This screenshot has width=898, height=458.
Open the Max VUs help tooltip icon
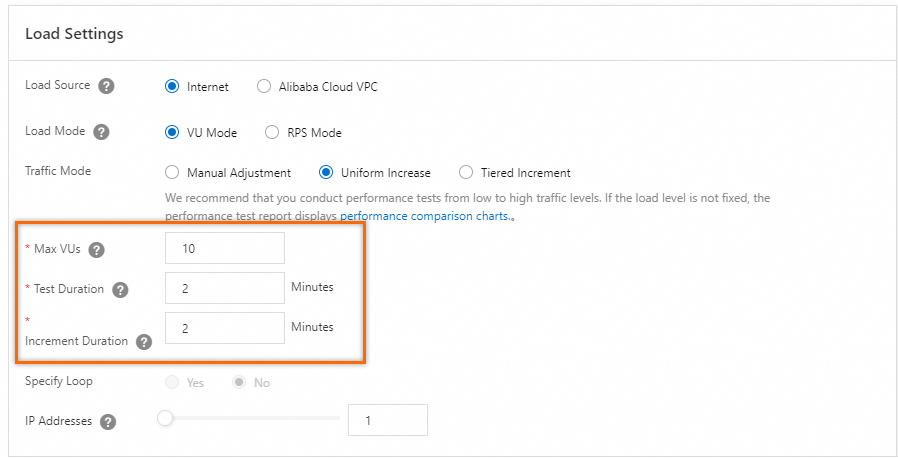click(x=97, y=249)
